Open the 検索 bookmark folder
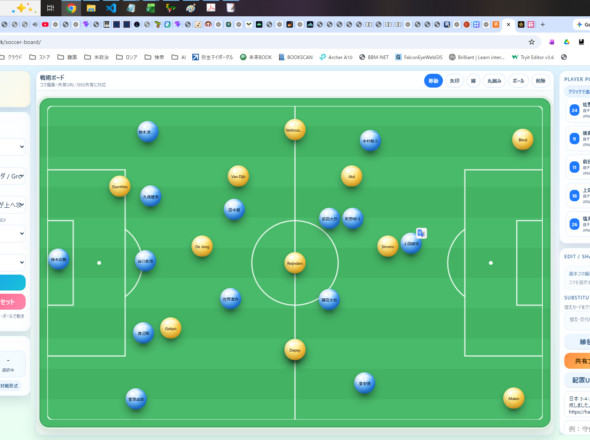The width and height of the screenshot is (590, 440). (x=155, y=57)
